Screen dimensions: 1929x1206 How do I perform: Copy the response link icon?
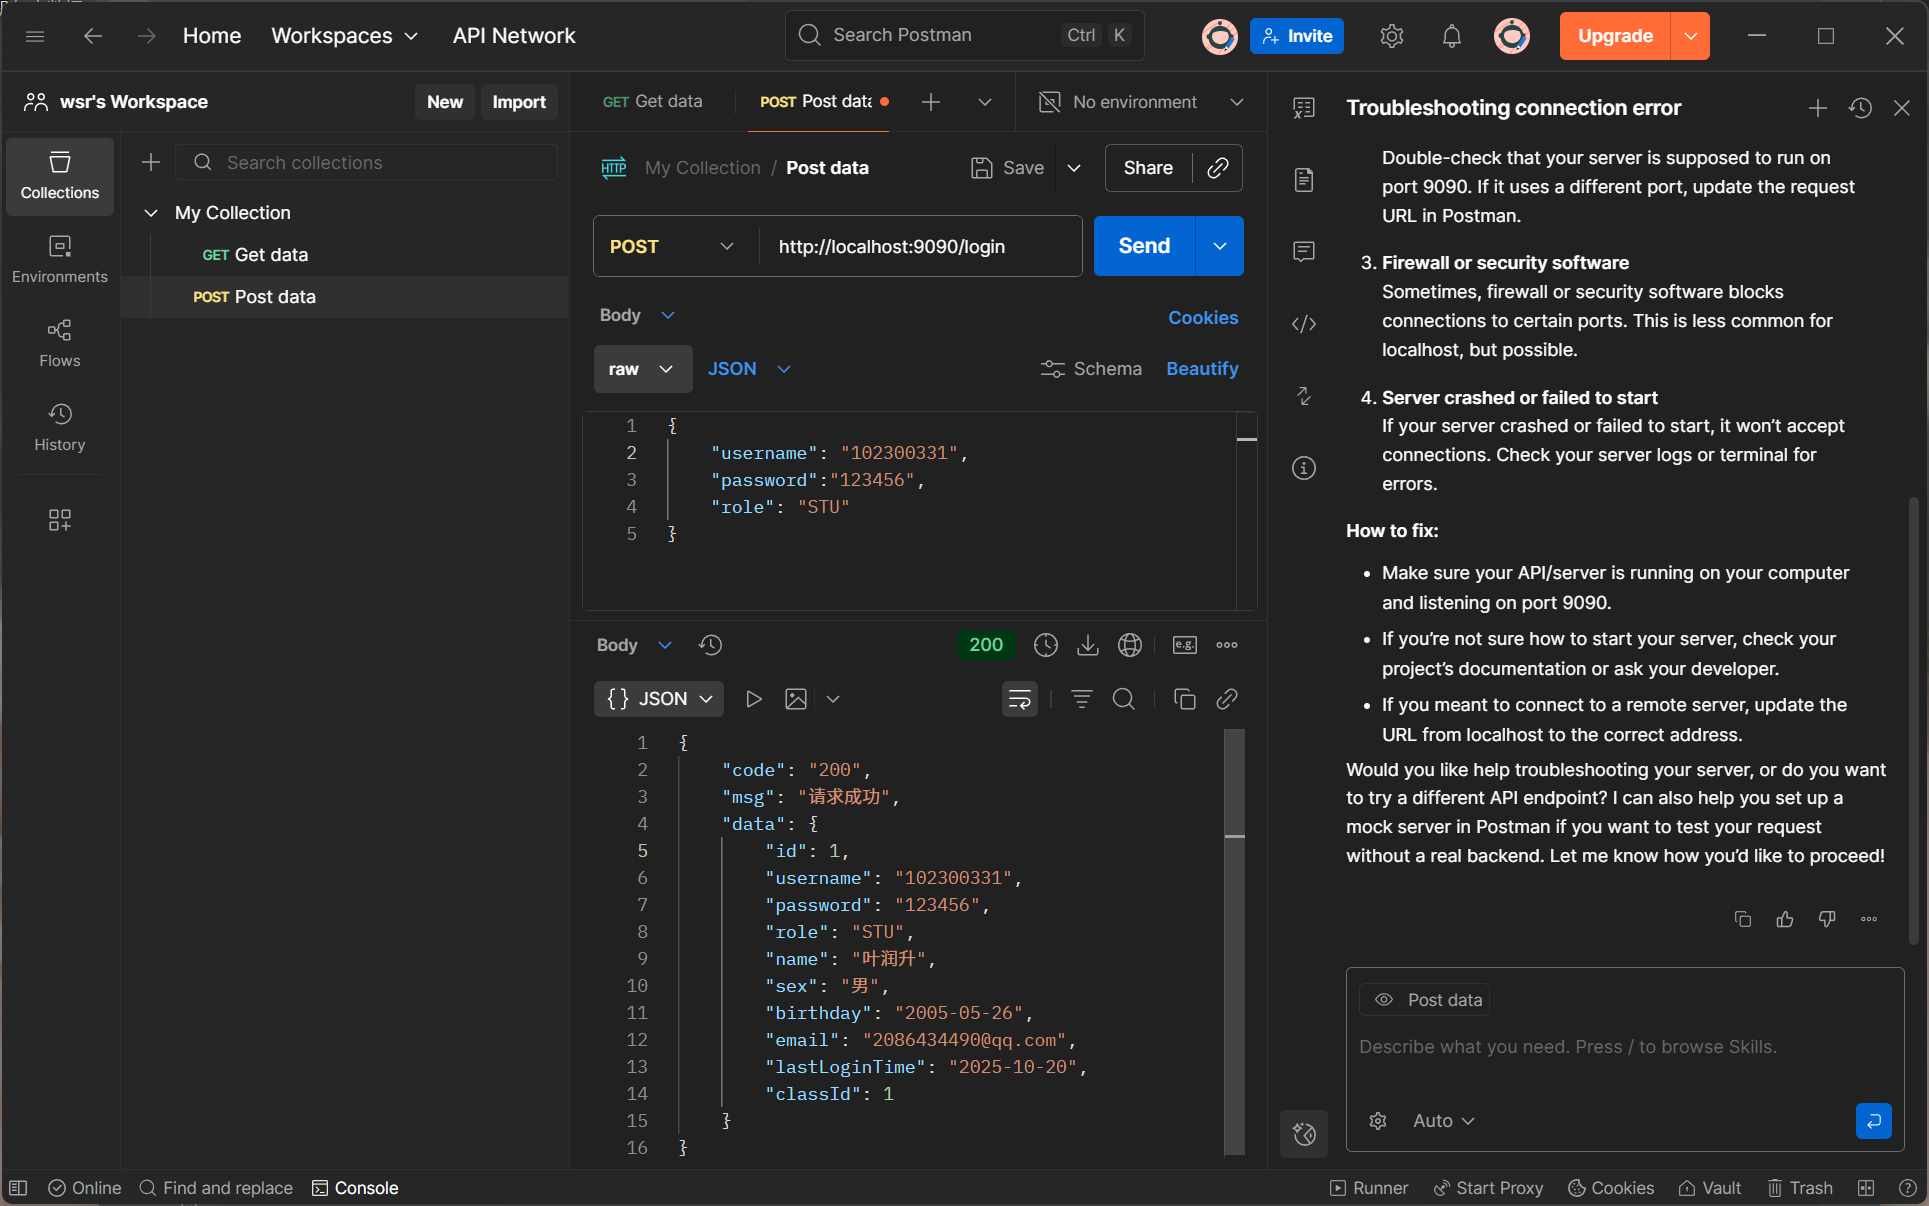[1227, 699]
